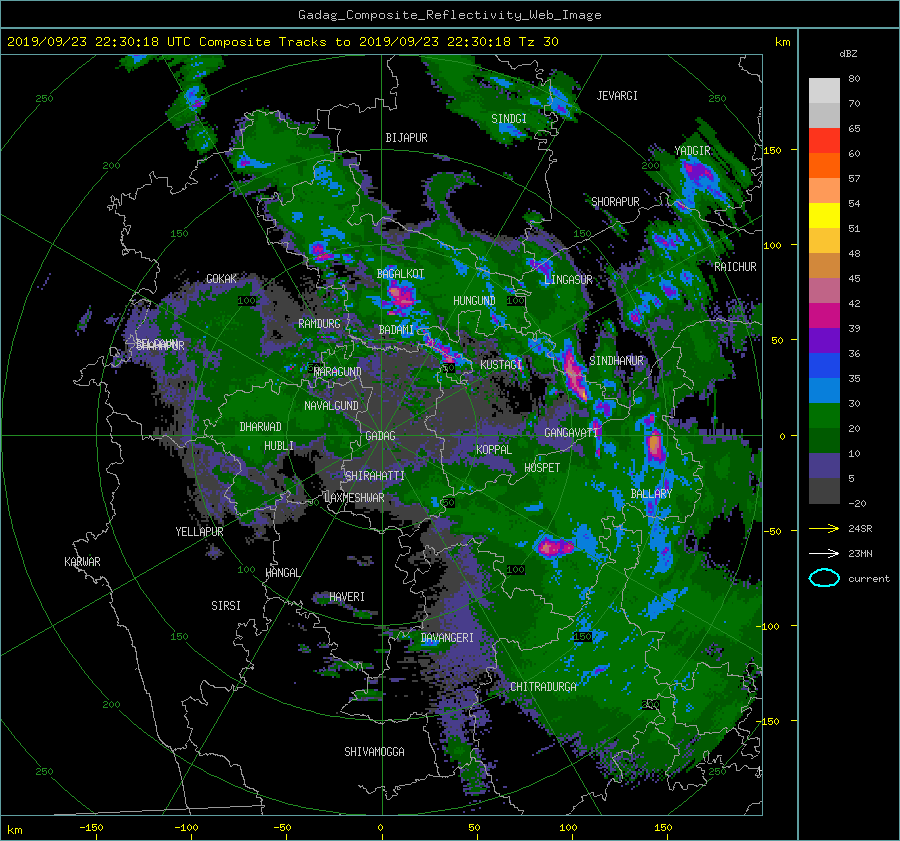Select the blue 35 dBZ color swatch
Image resolution: width=900 pixels, height=841 pixels.
coord(824,366)
